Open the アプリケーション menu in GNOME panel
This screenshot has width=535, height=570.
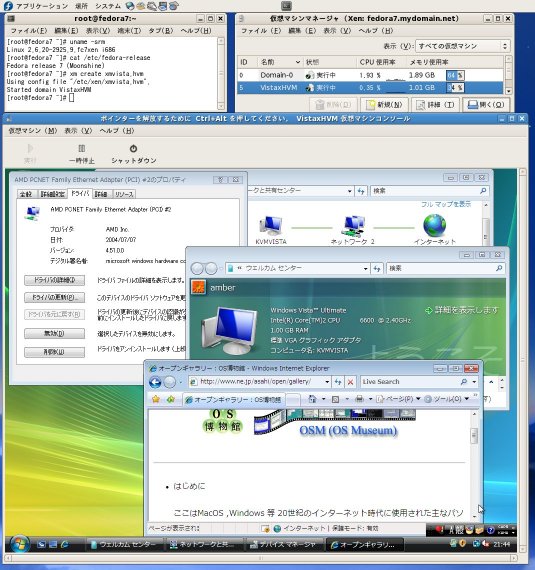42,6
